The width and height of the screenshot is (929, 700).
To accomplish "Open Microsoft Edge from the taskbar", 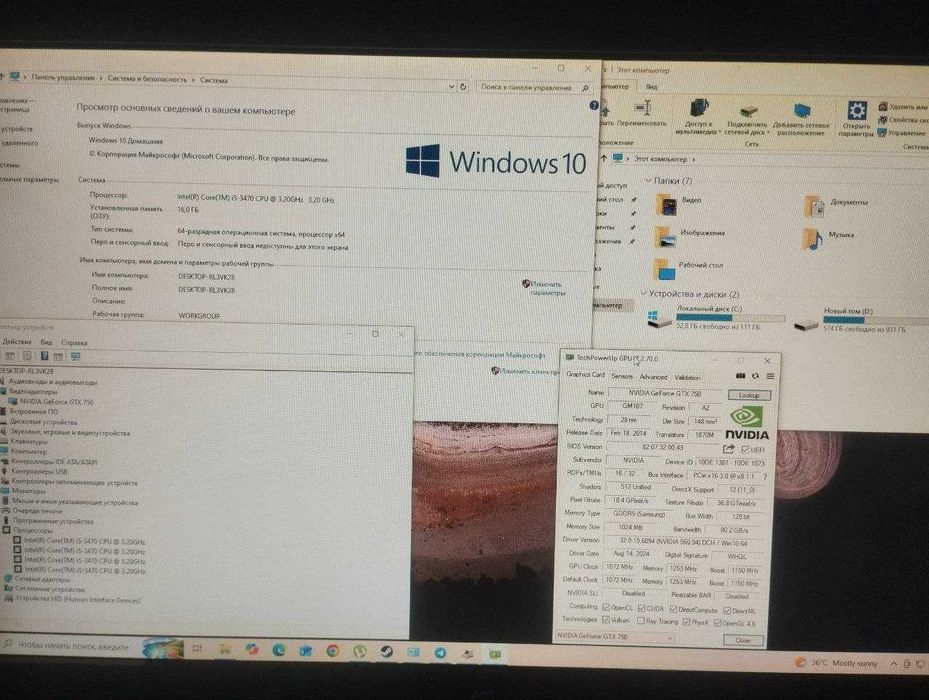I will tap(278, 650).
